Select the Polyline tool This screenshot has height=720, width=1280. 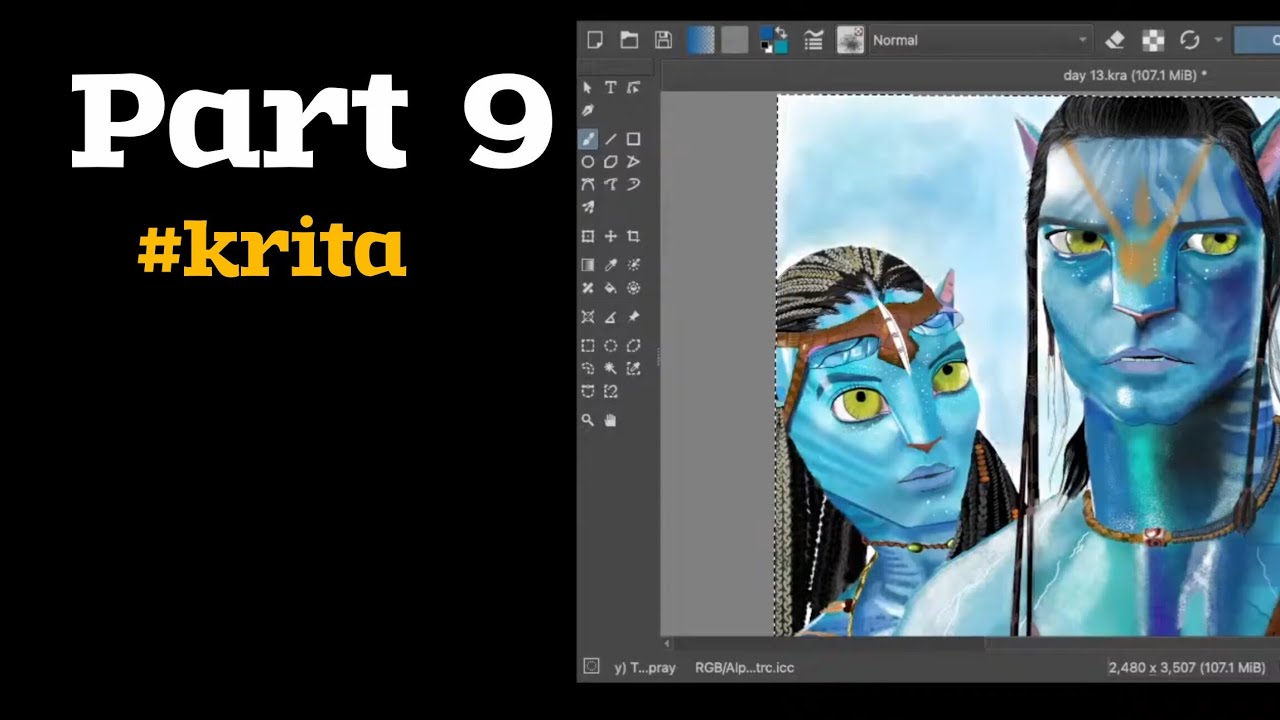tap(633, 162)
